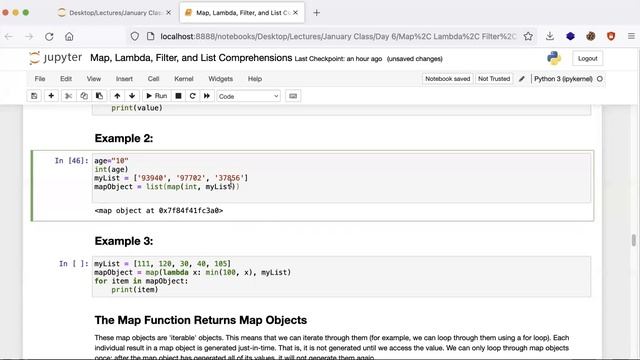Click the Python logo icon
Image resolution: width=640 pixels, height=360 pixels.
tap(554, 58)
